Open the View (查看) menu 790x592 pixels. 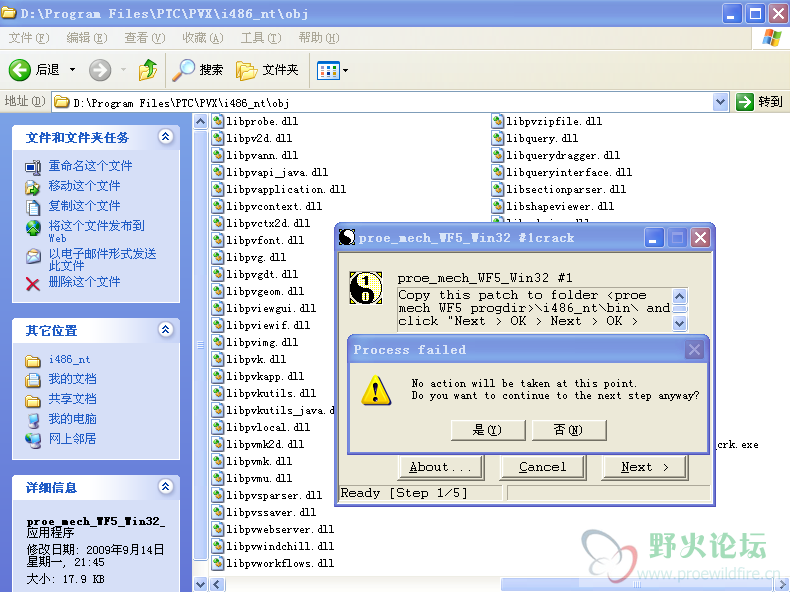point(145,38)
